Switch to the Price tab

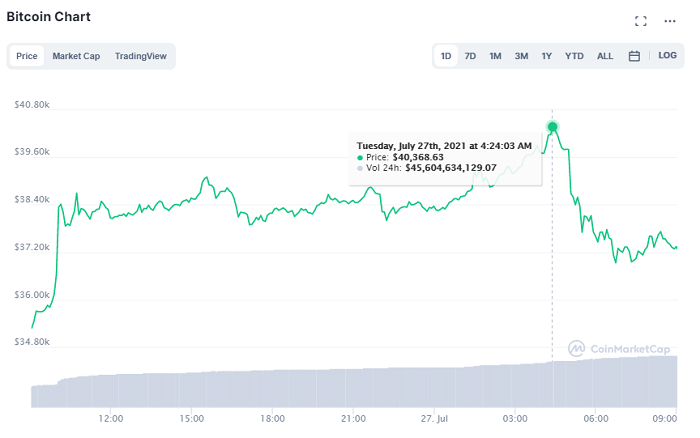pyautogui.click(x=27, y=56)
